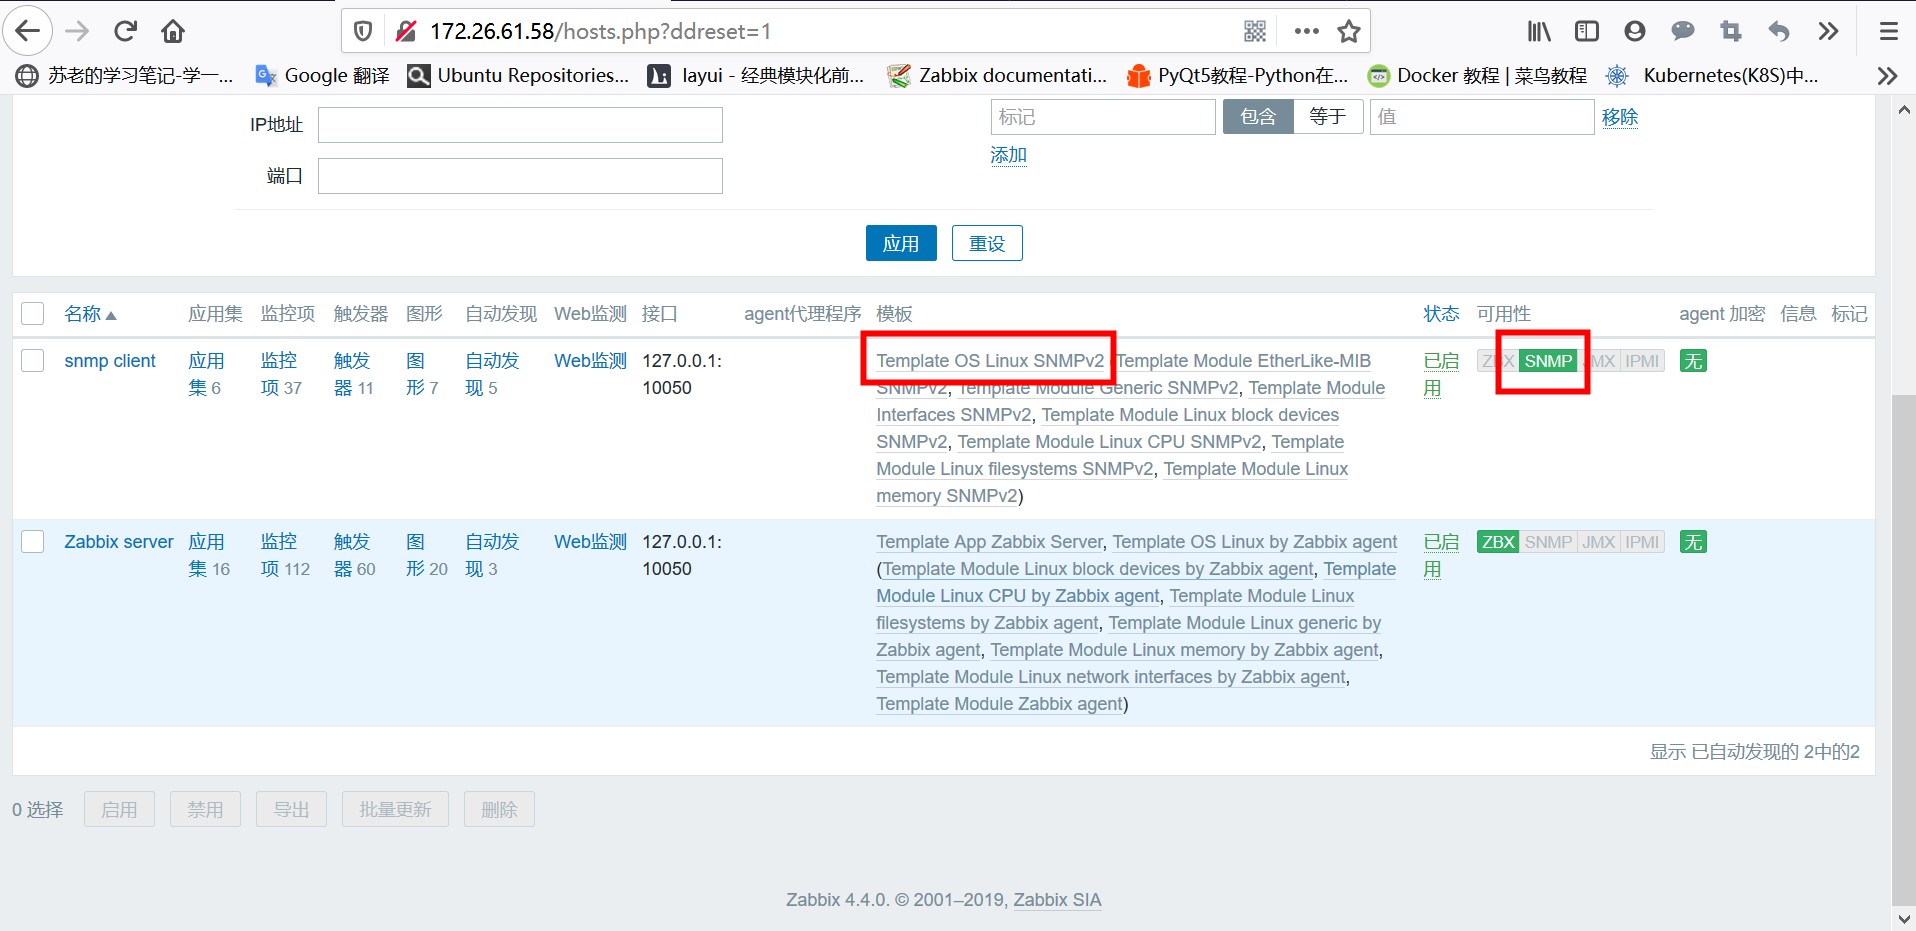Open the Library icon in toolbar
1916x931 pixels.
pyautogui.click(x=1539, y=31)
